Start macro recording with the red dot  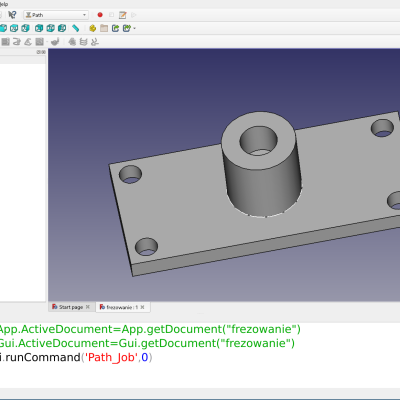point(100,15)
